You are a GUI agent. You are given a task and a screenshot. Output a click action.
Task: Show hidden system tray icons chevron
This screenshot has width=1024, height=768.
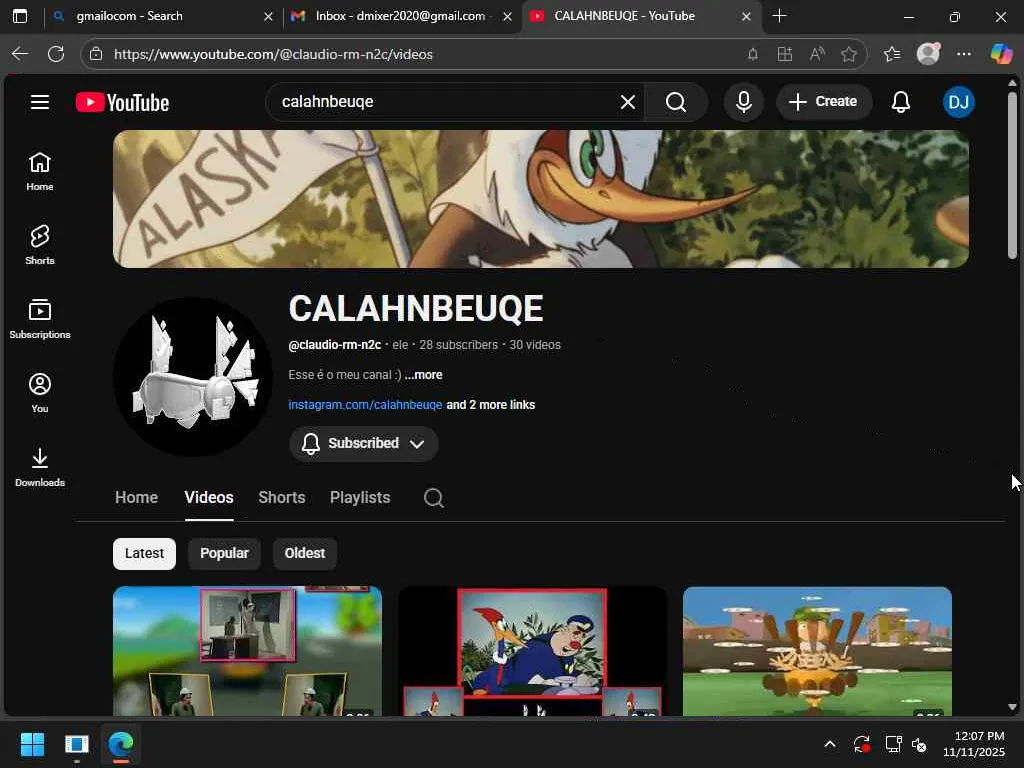point(830,744)
